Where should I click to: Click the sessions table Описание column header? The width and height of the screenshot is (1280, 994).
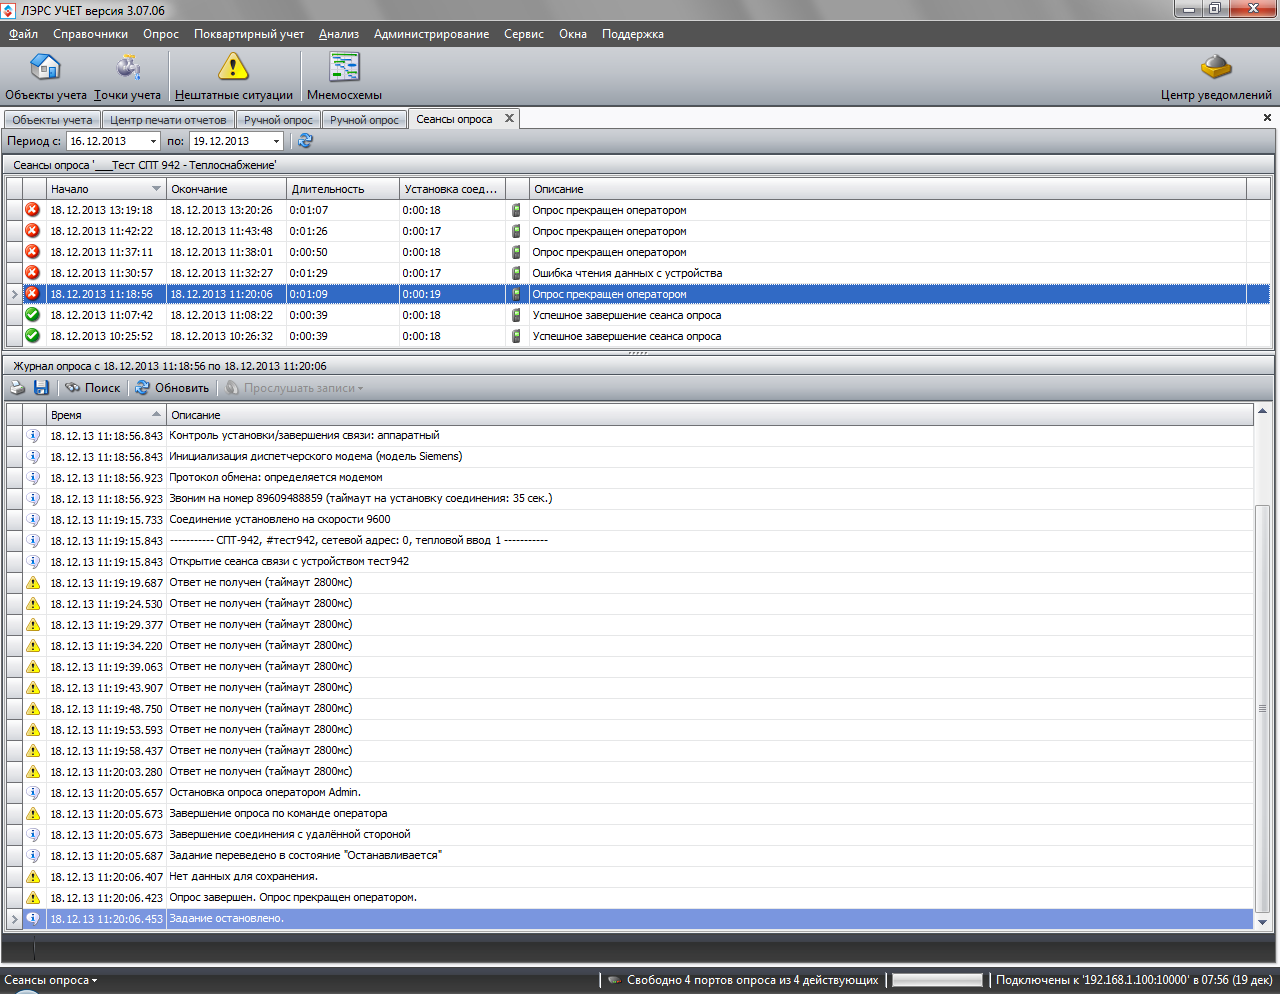[x=888, y=189]
